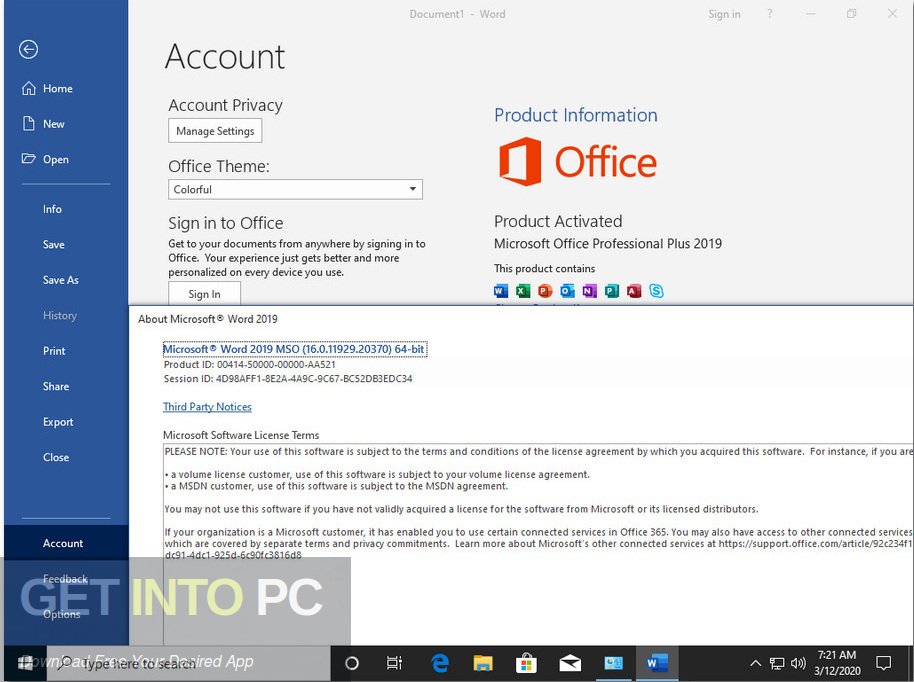Click the Product ID 00414-50000-00000-AA521 text
Screen dimensions: 914x682
249,365
